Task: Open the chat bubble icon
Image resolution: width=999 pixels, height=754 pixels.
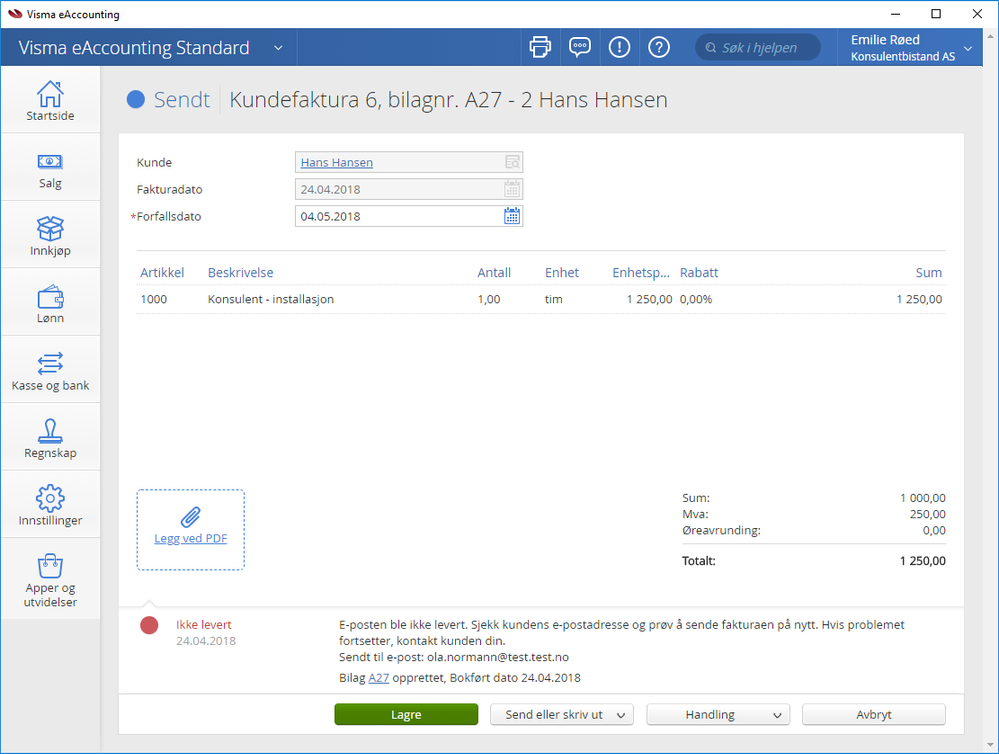Action: tap(579, 47)
